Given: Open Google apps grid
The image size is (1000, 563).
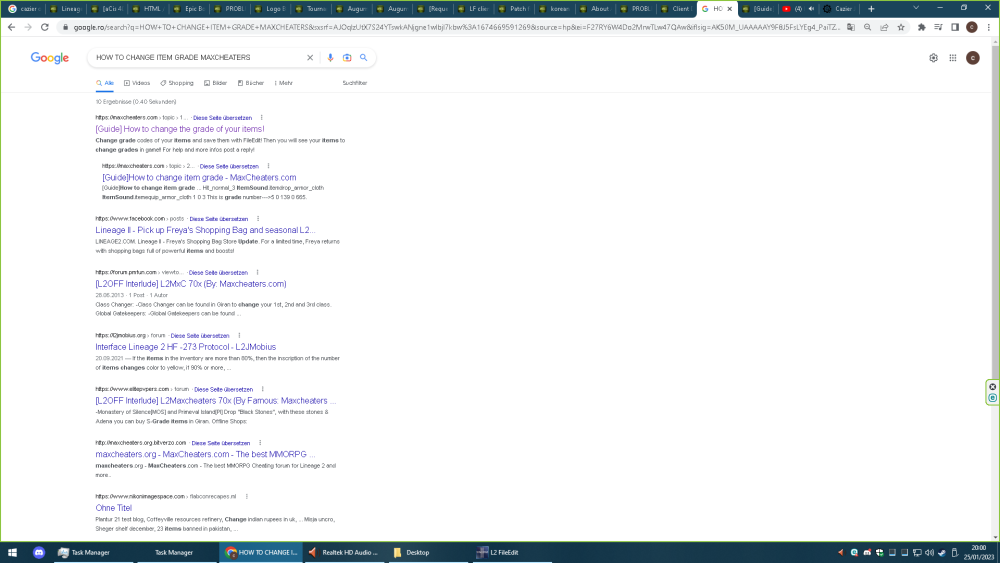Looking at the screenshot, I should coord(953,58).
